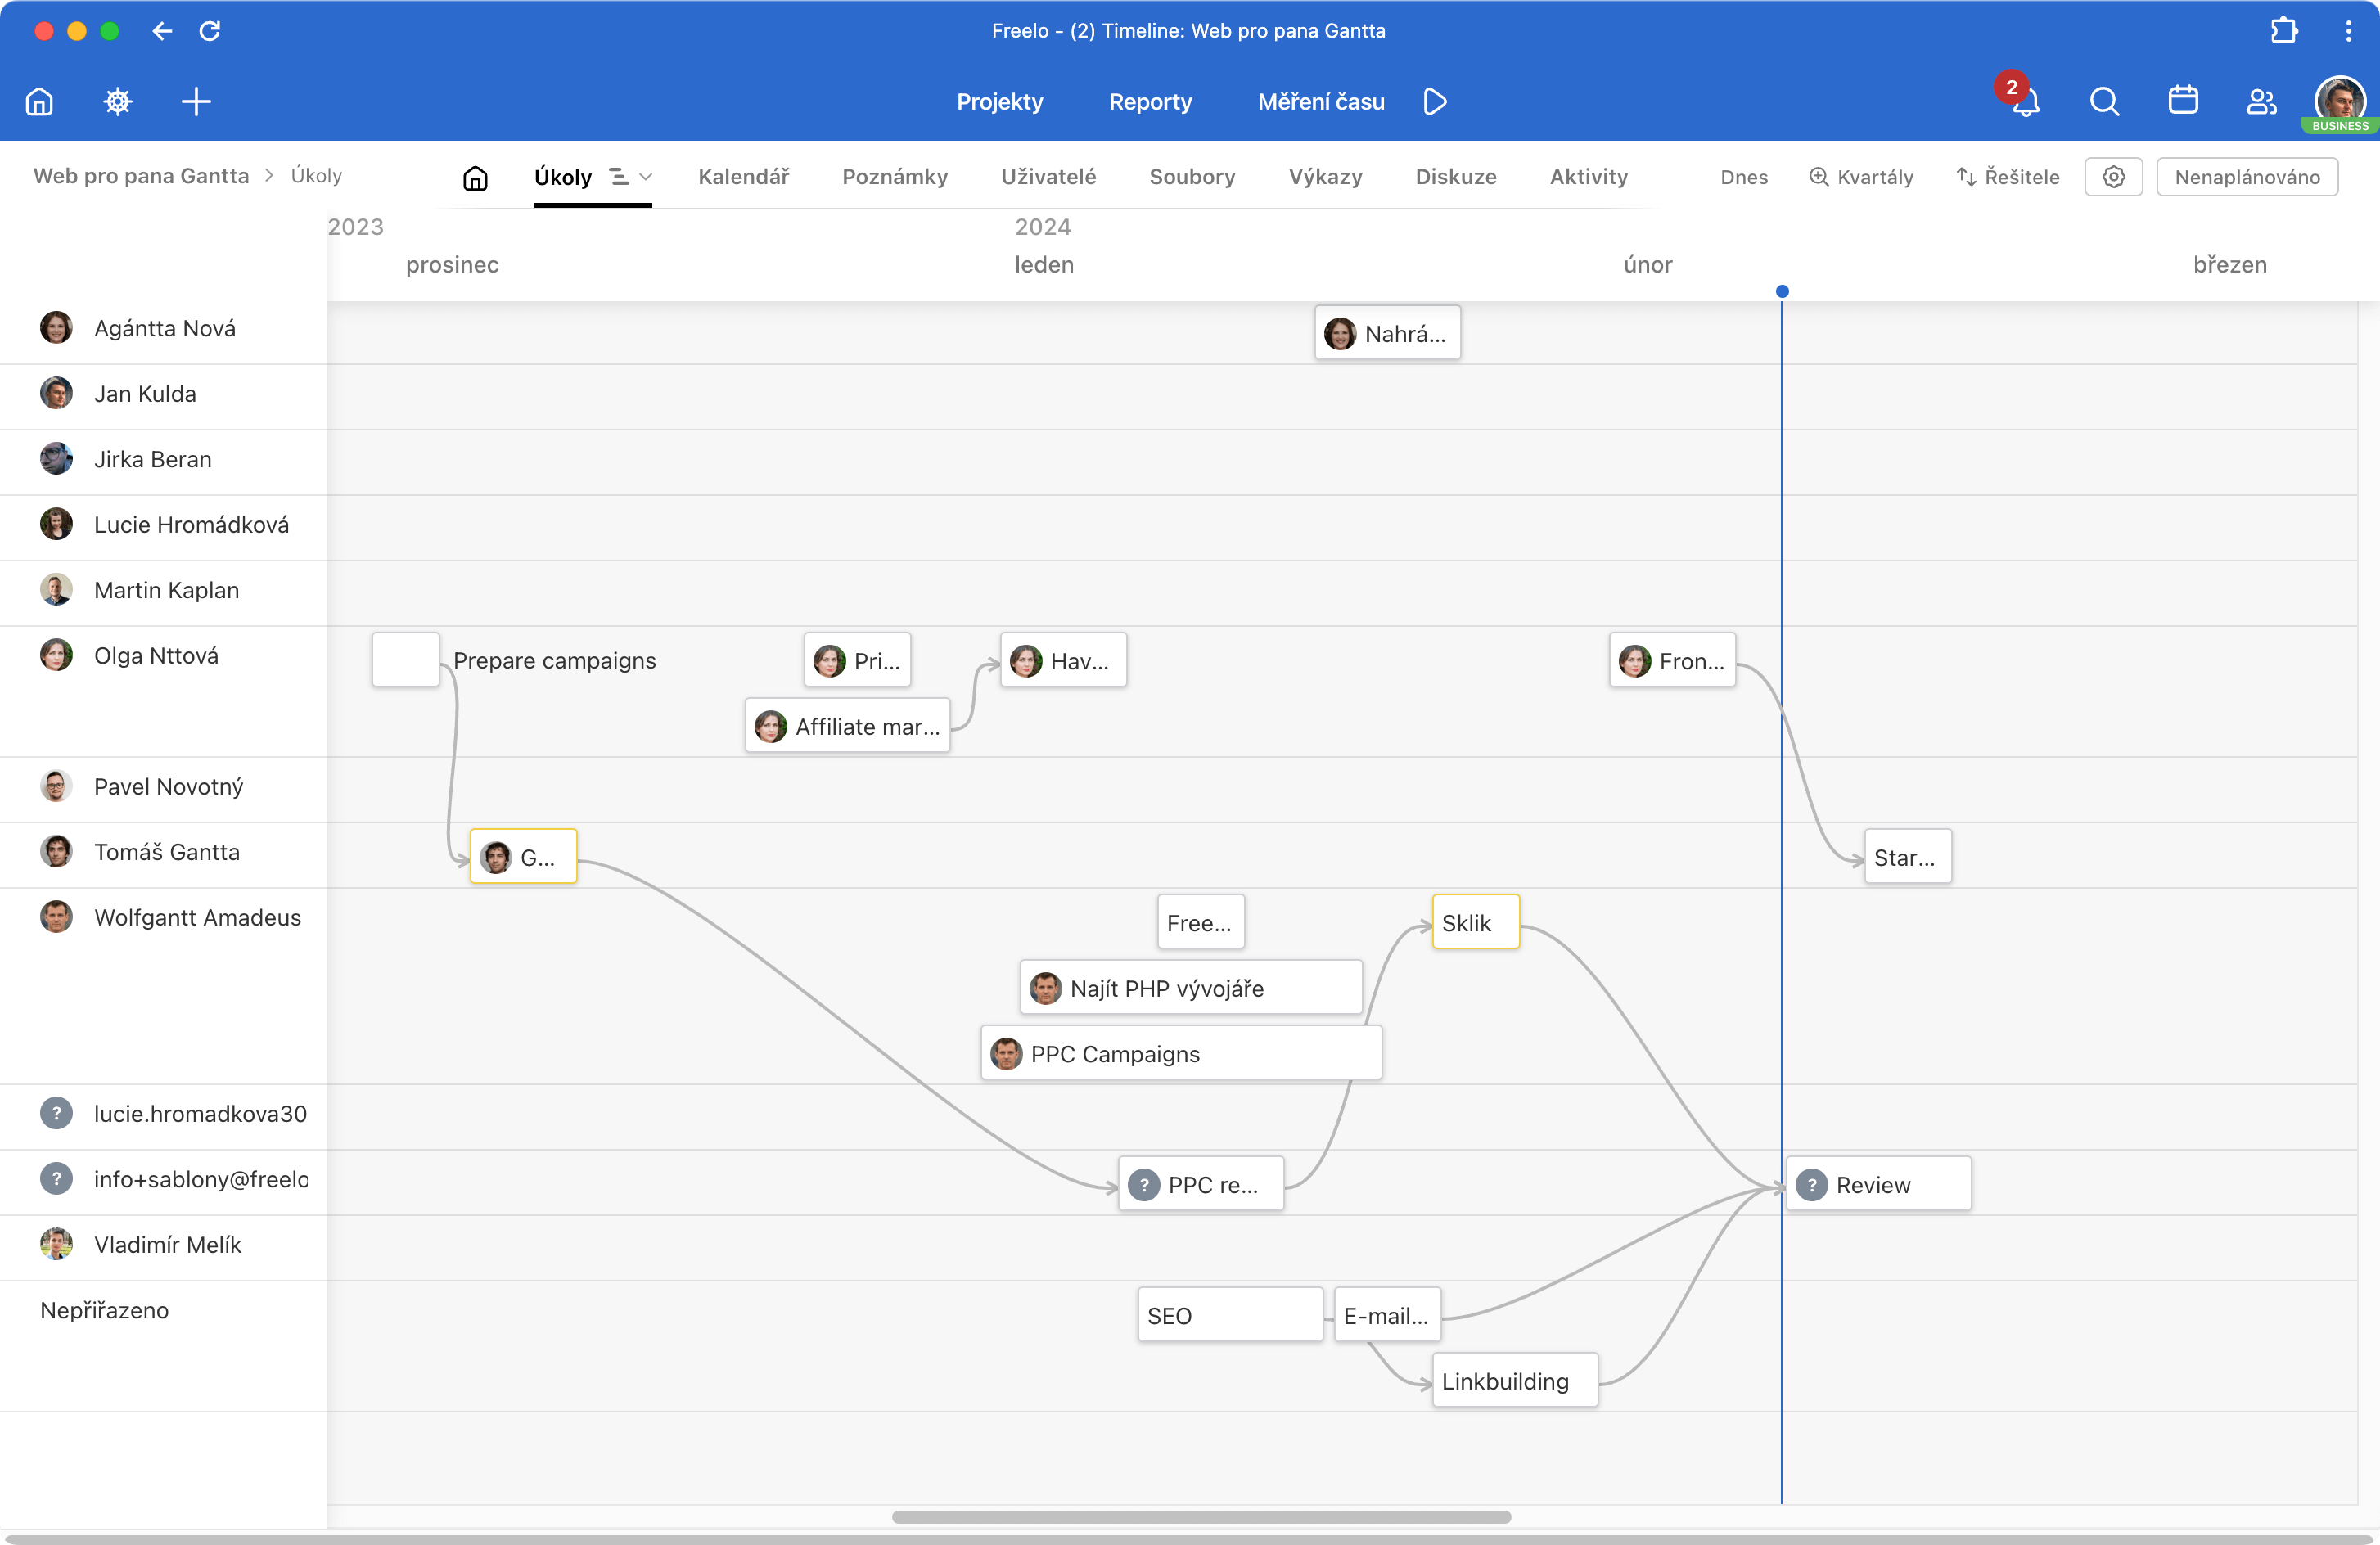Open the Affiliate mar... task card
The image size is (2380, 1545).
(847, 726)
